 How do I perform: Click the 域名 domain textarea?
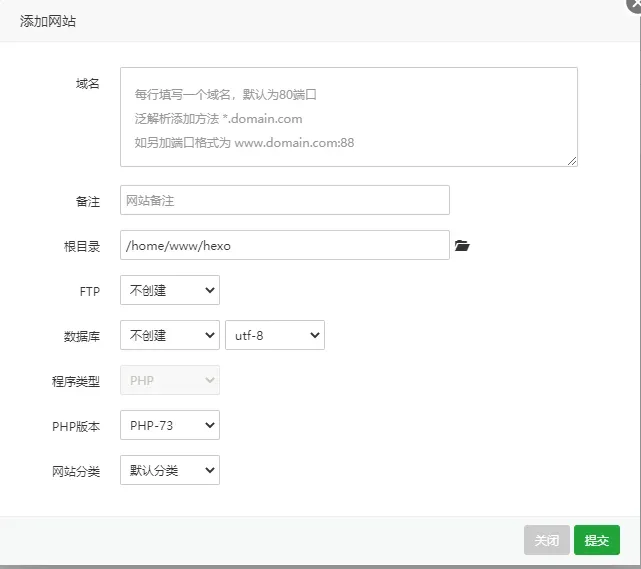click(349, 117)
